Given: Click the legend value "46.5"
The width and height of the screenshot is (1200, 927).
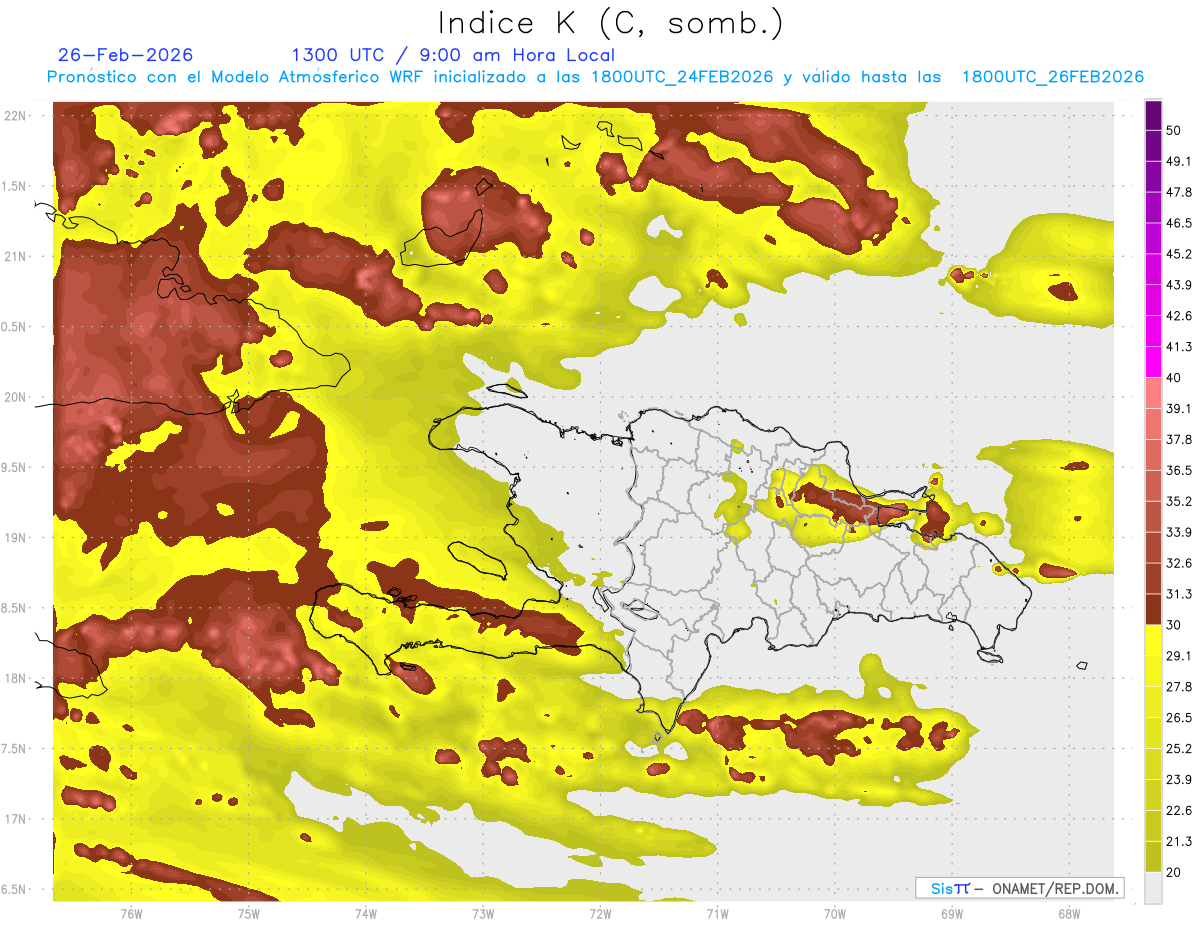Looking at the screenshot, I should pos(1179,223).
